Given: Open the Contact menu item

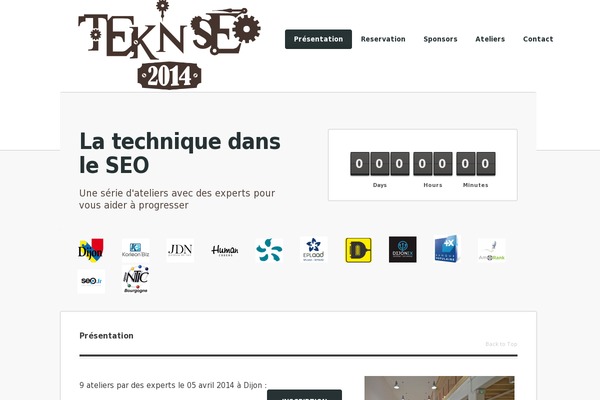Looking at the screenshot, I should [x=538, y=39].
